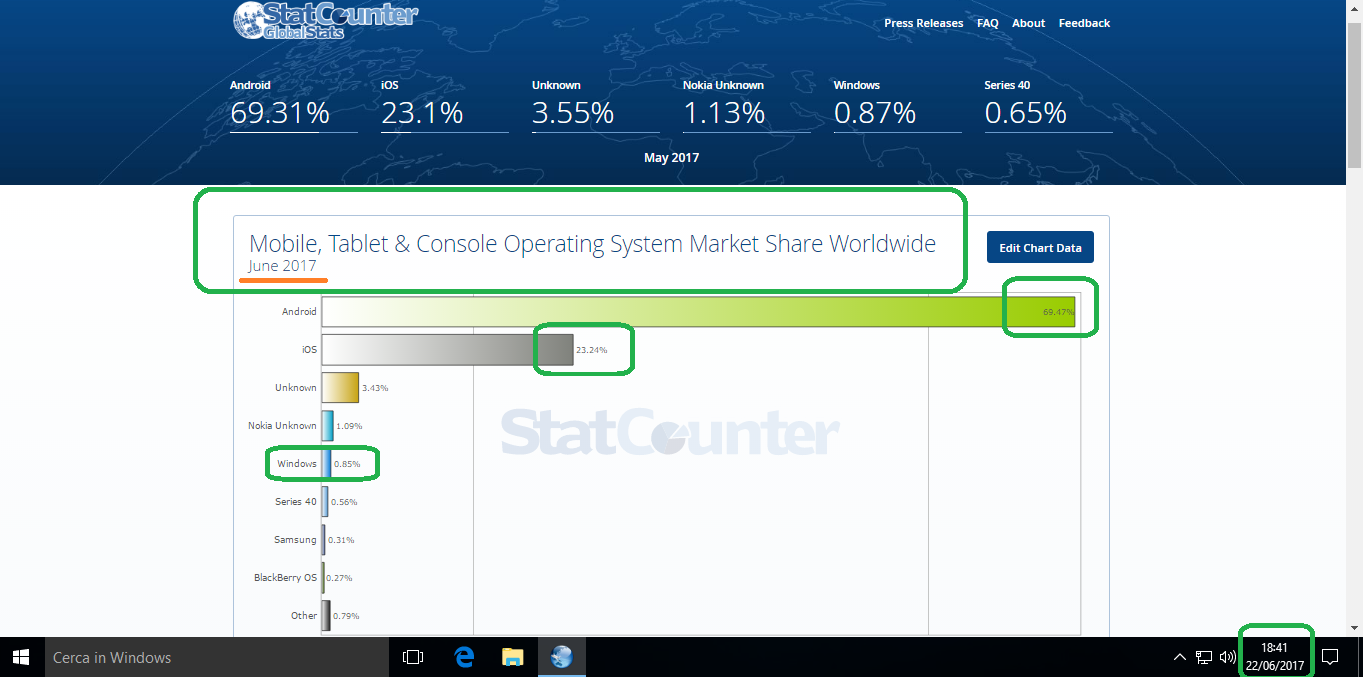Click the scrollbar up arrow
This screenshot has height=677, width=1363.
pyautogui.click(x=1355, y=8)
